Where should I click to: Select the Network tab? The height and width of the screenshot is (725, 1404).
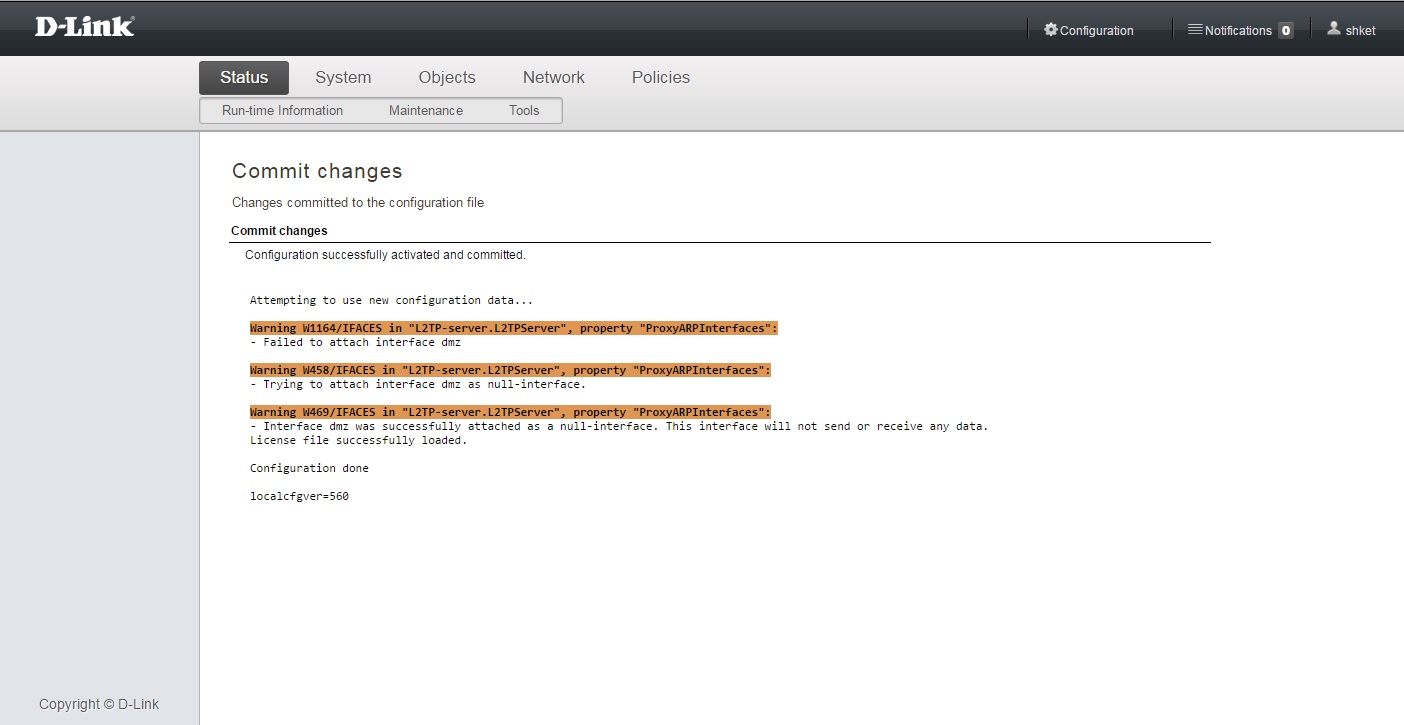[x=553, y=78]
